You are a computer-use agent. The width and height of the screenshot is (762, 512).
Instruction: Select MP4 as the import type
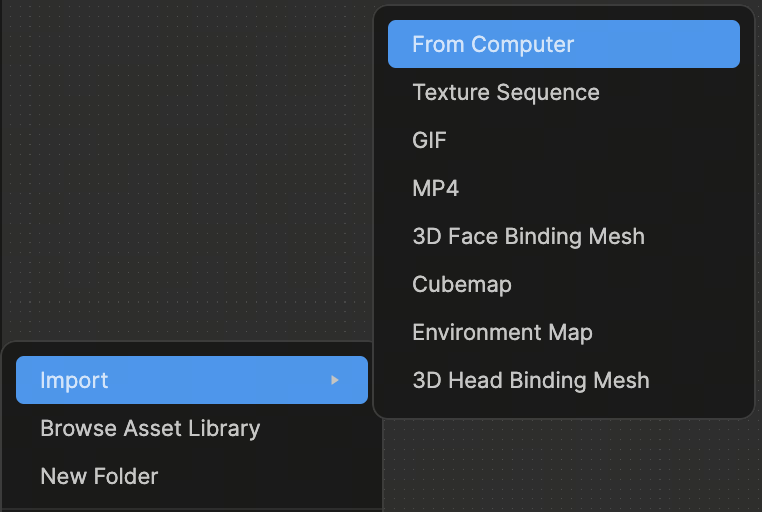pos(436,188)
